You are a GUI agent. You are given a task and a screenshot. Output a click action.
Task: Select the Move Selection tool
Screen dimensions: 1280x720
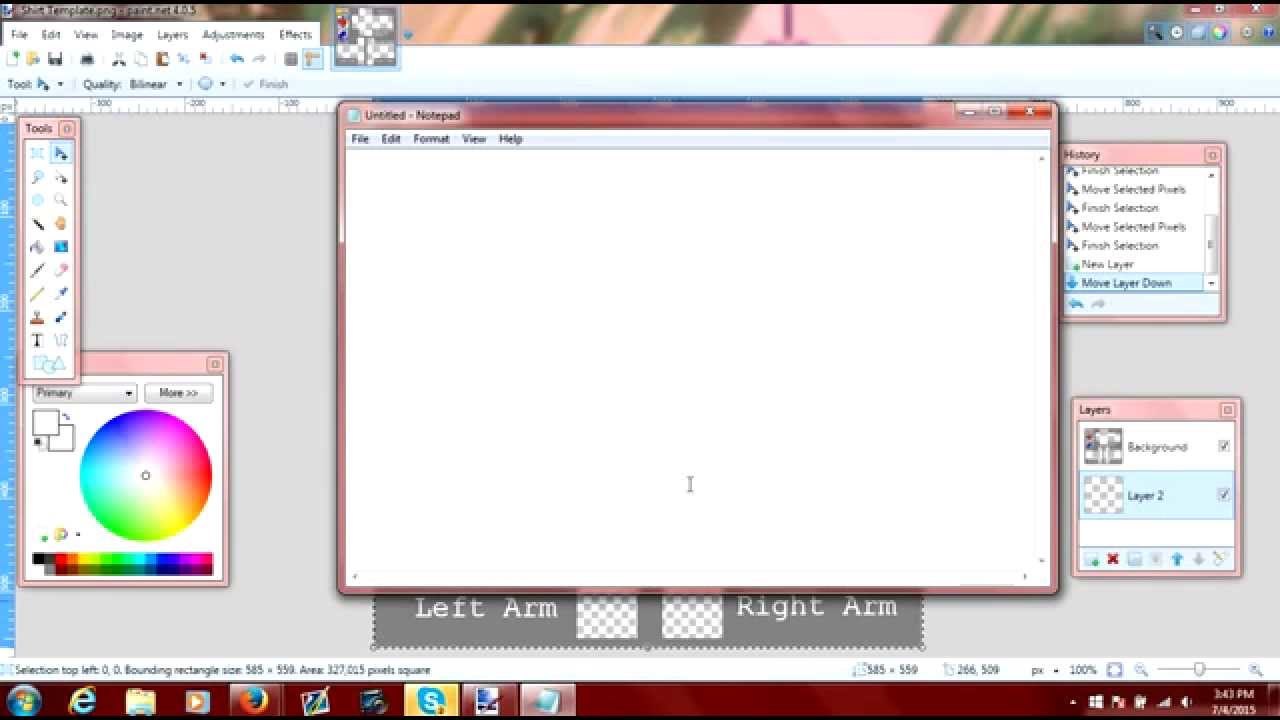pos(61,177)
